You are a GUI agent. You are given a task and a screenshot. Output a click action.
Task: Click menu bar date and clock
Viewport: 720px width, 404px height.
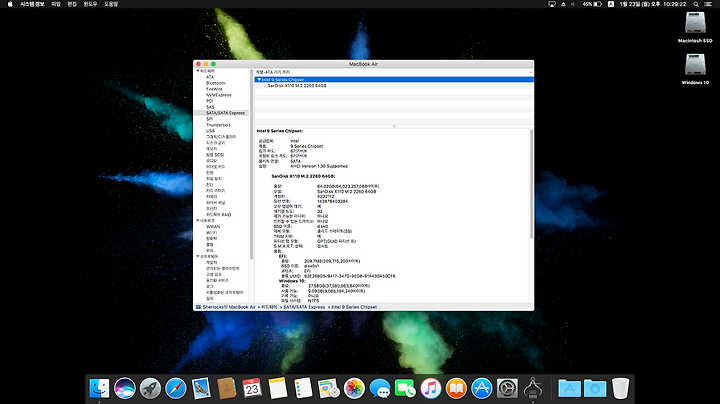click(653, 4)
